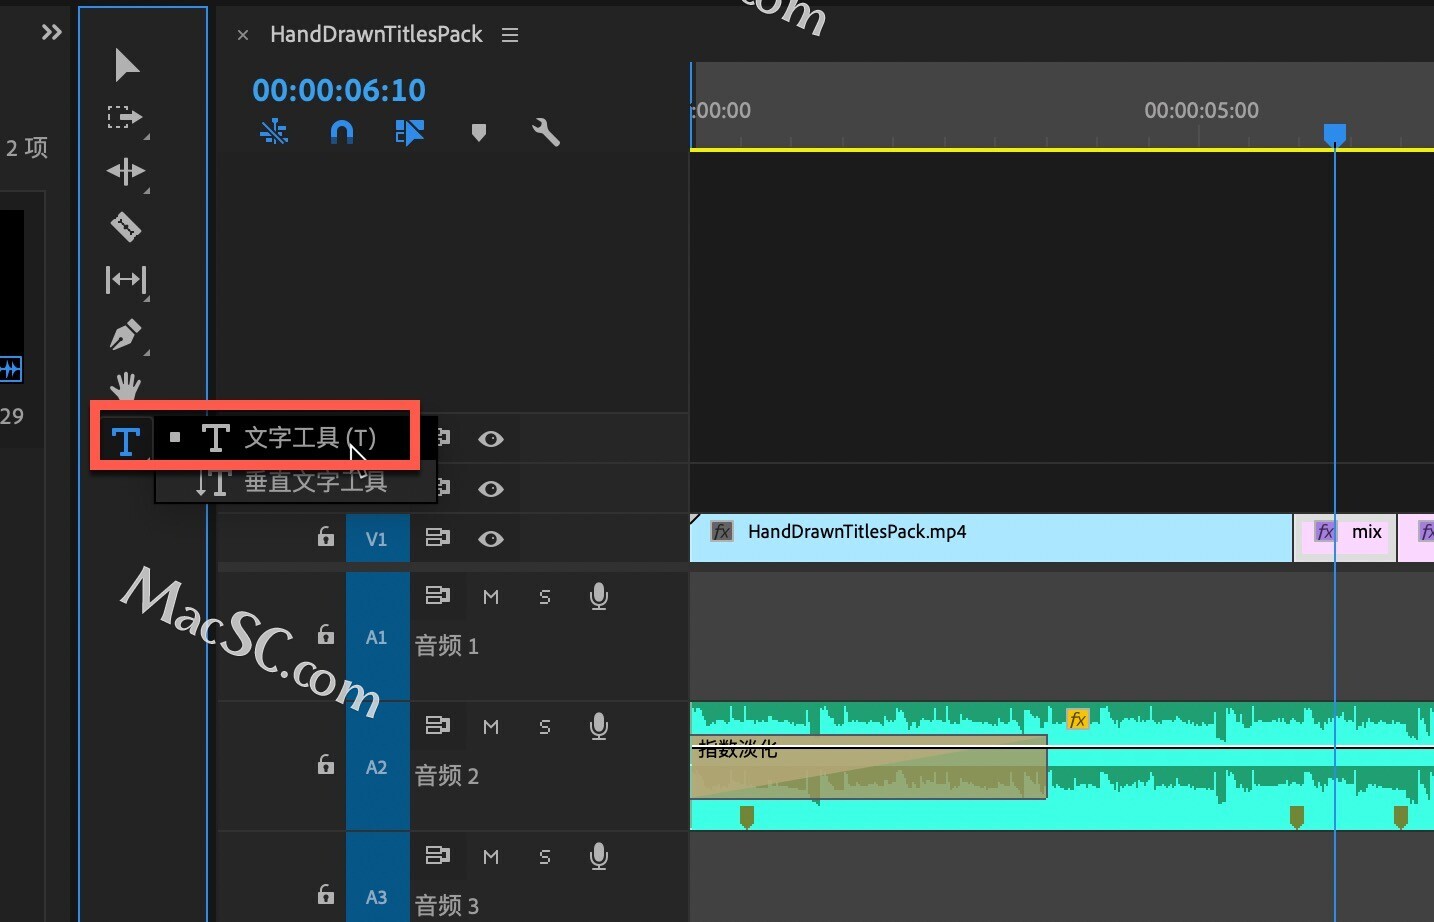
Task: Toggle Snap in timeline magnet icon
Action: coord(342,132)
